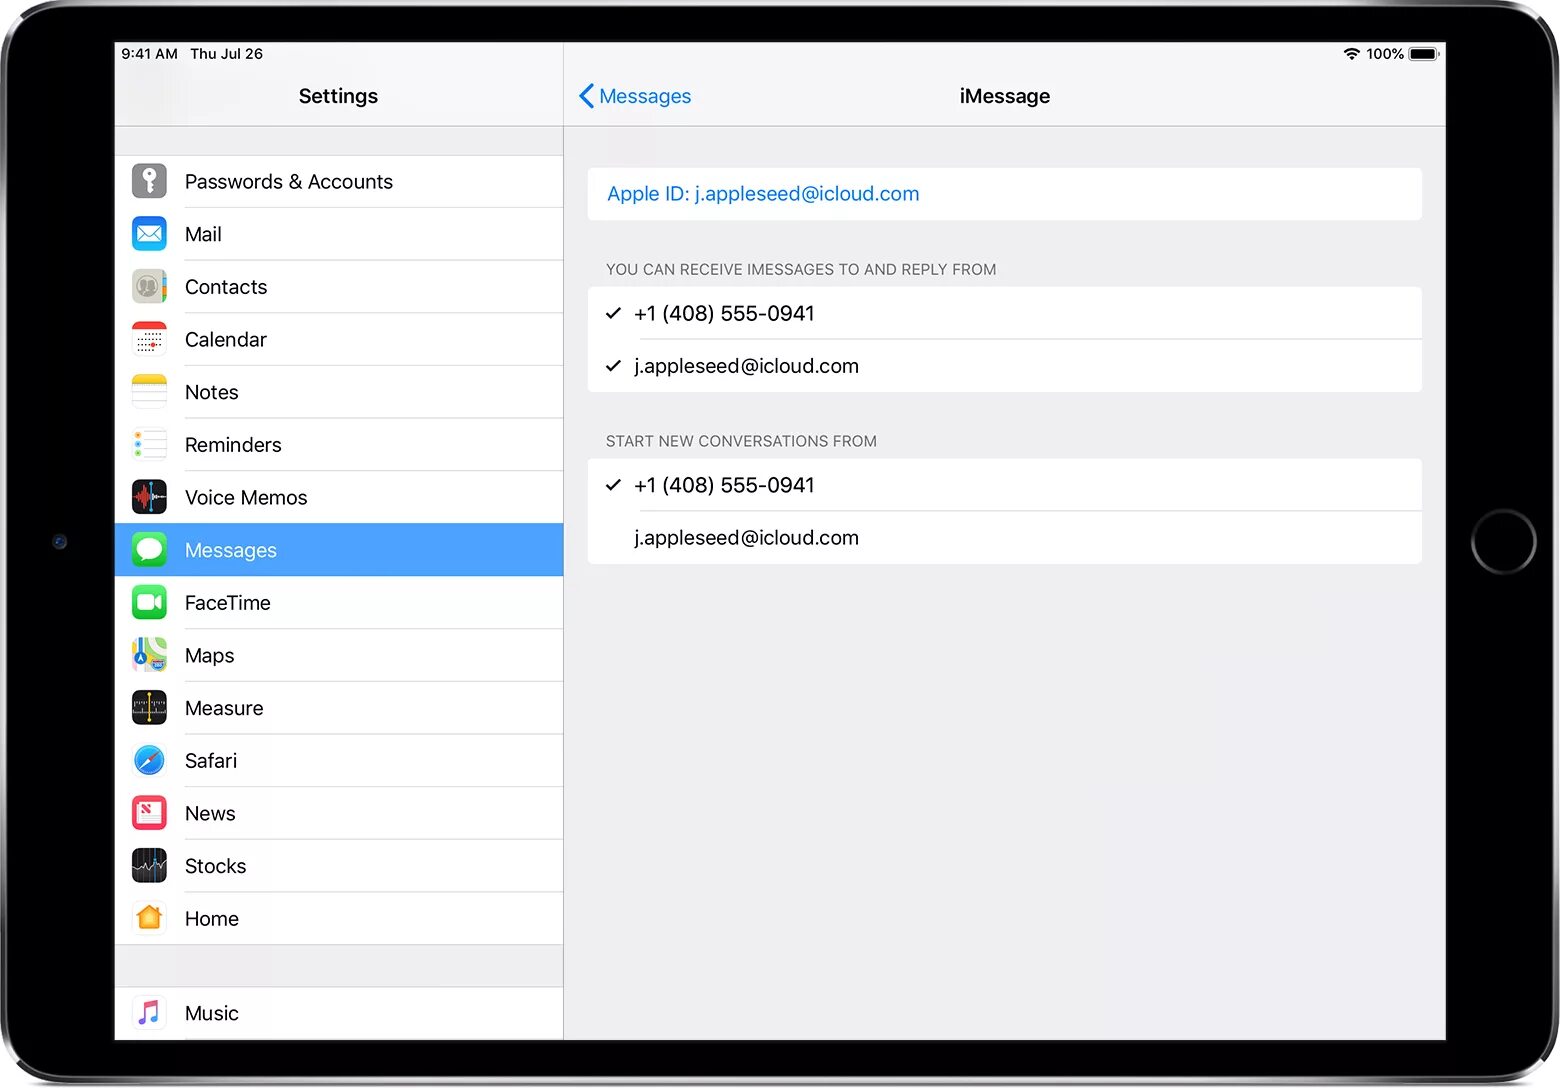The image size is (1560, 1090).
Task: Open Home settings row
Action: pyautogui.click(x=339, y=918)
